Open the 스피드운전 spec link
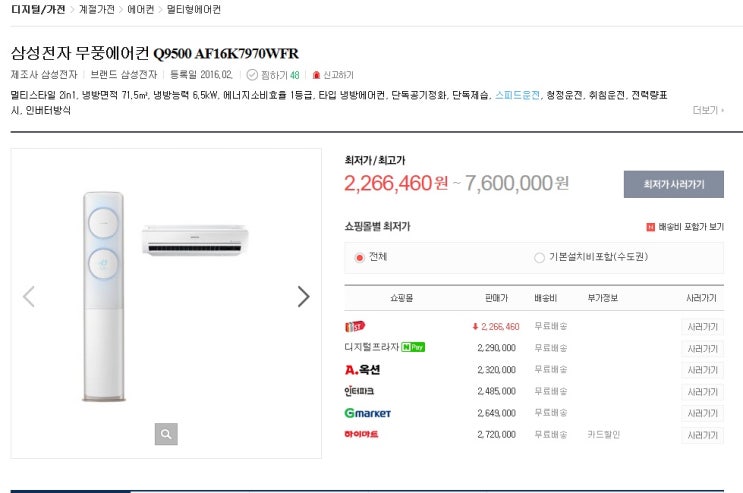This screenshot has height=493, width=743. click(517, 95)
